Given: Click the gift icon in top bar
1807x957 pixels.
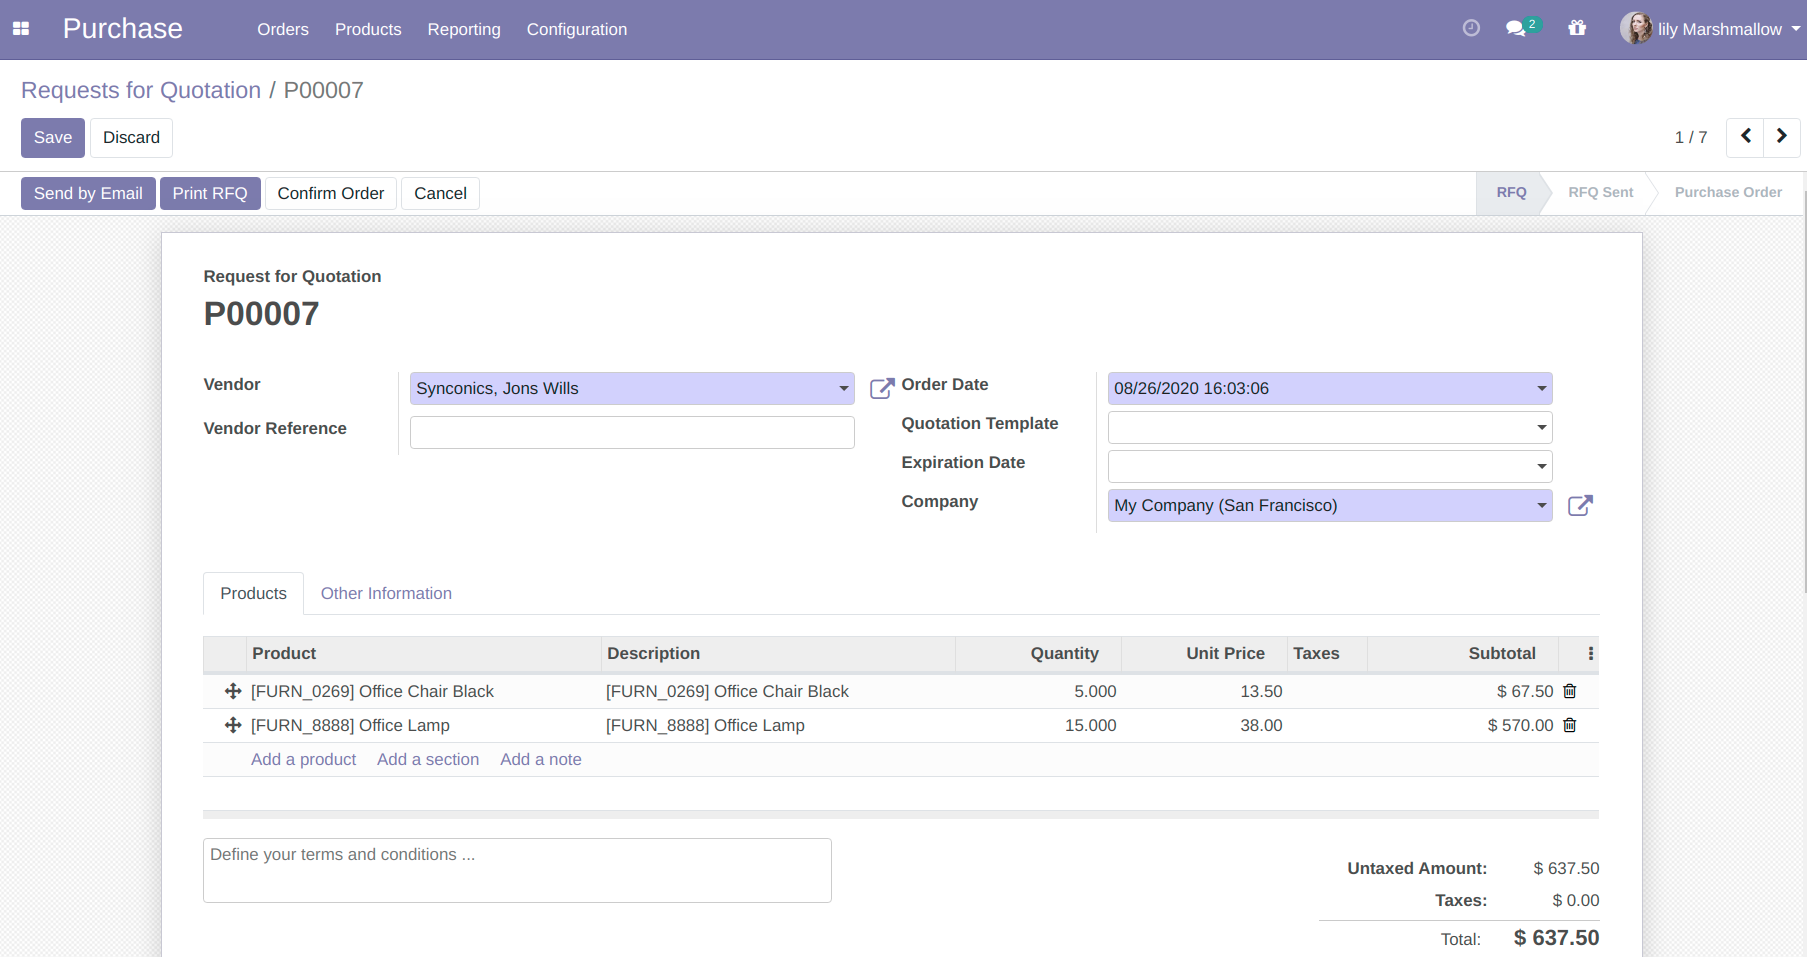Looking at the screenshot, I should point(1577,28).
